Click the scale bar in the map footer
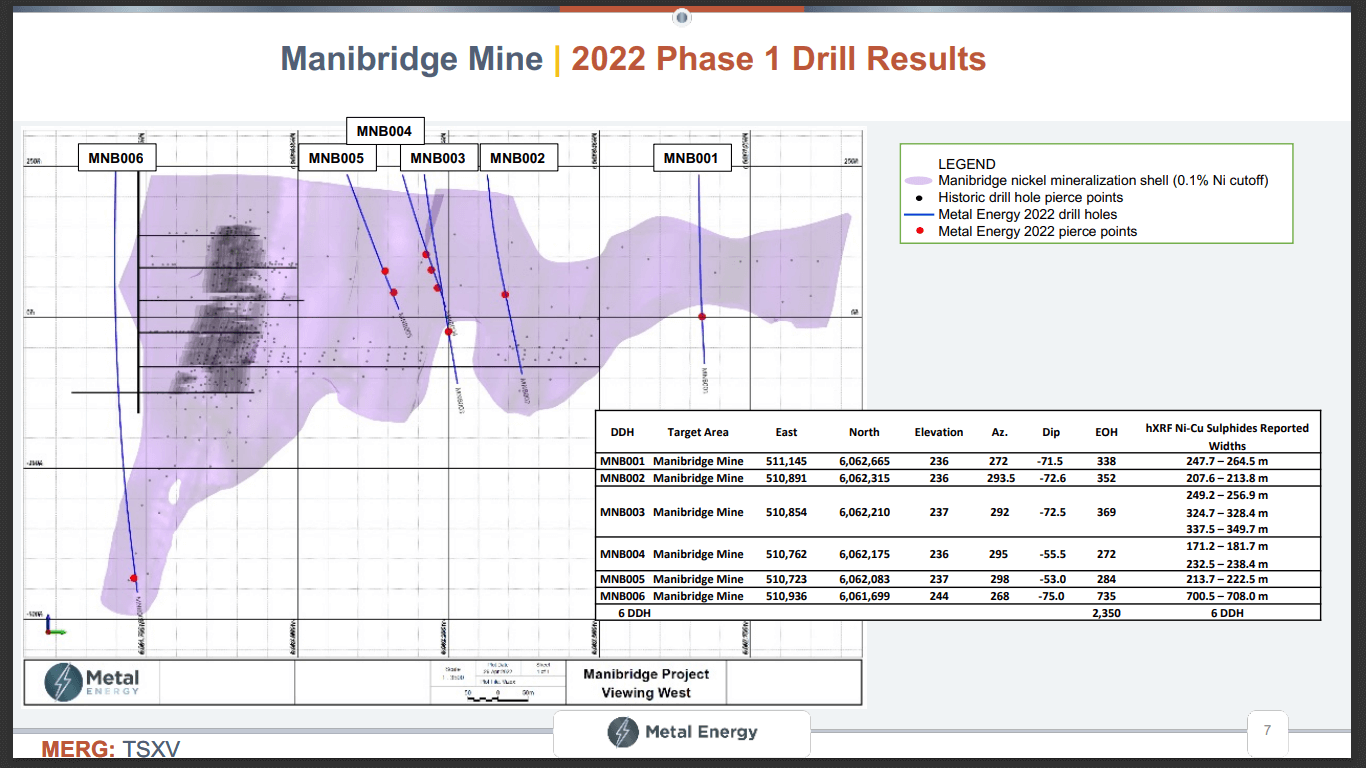Viewport: 1366px width, 768px height. coord(497,697)
